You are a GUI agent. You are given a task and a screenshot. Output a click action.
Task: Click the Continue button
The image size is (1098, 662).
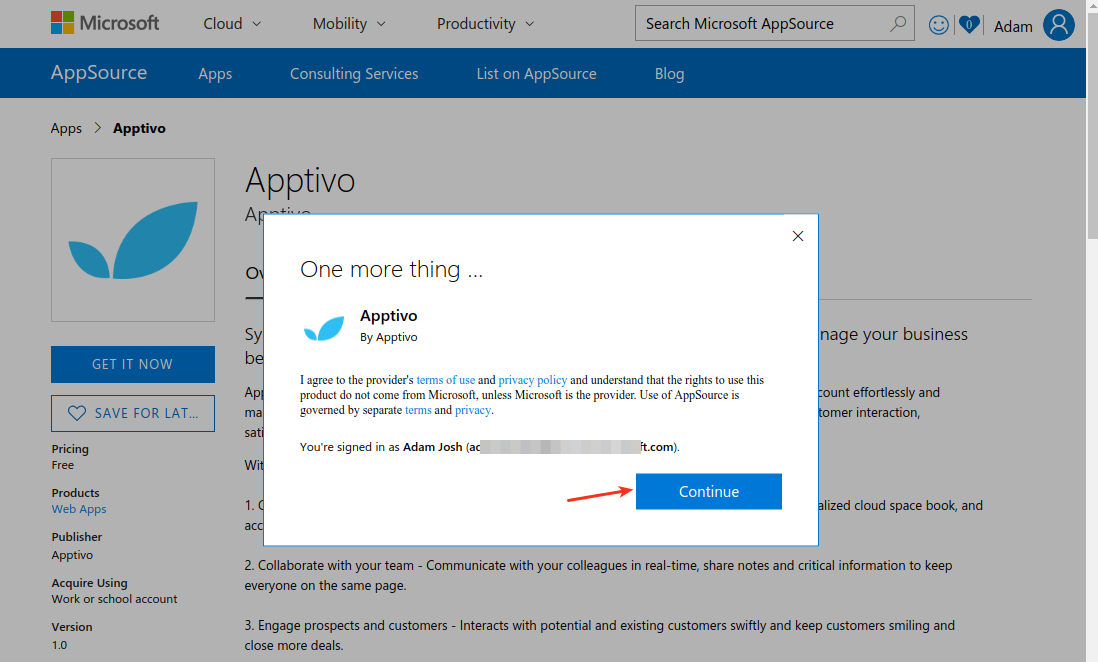709,491
